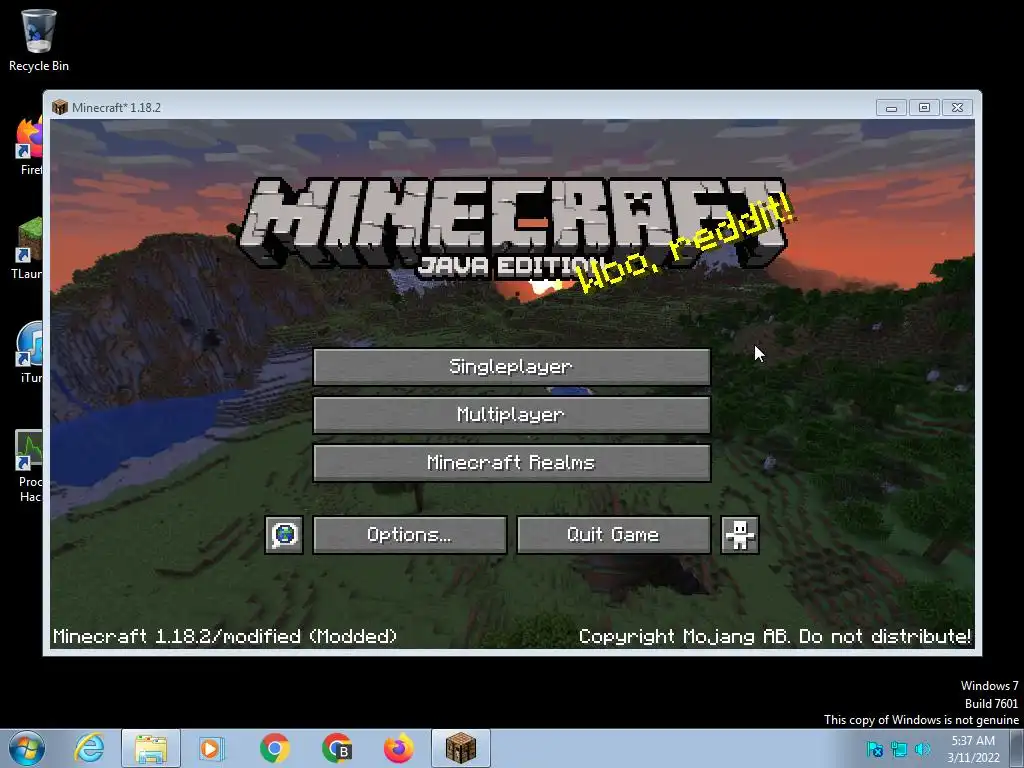Launch Firefox from taskbar
The height and width of the screenshot is (768, 1024).
(x=398, y=748)
